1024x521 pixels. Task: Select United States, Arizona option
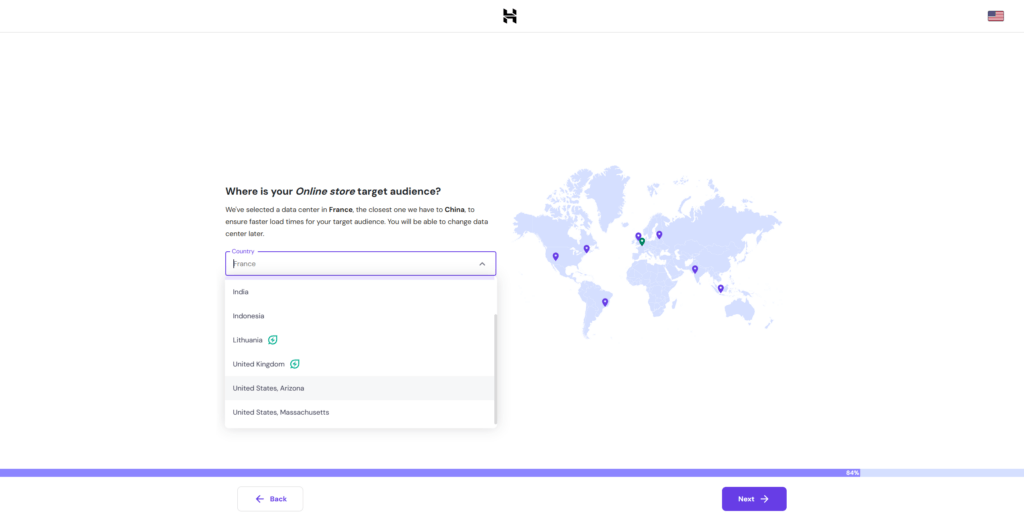coord(269,388)
